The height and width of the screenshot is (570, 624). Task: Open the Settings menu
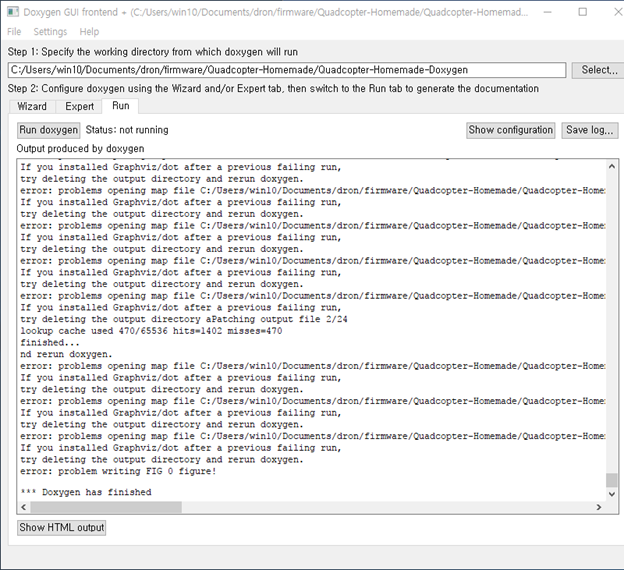tap(50, 31)
